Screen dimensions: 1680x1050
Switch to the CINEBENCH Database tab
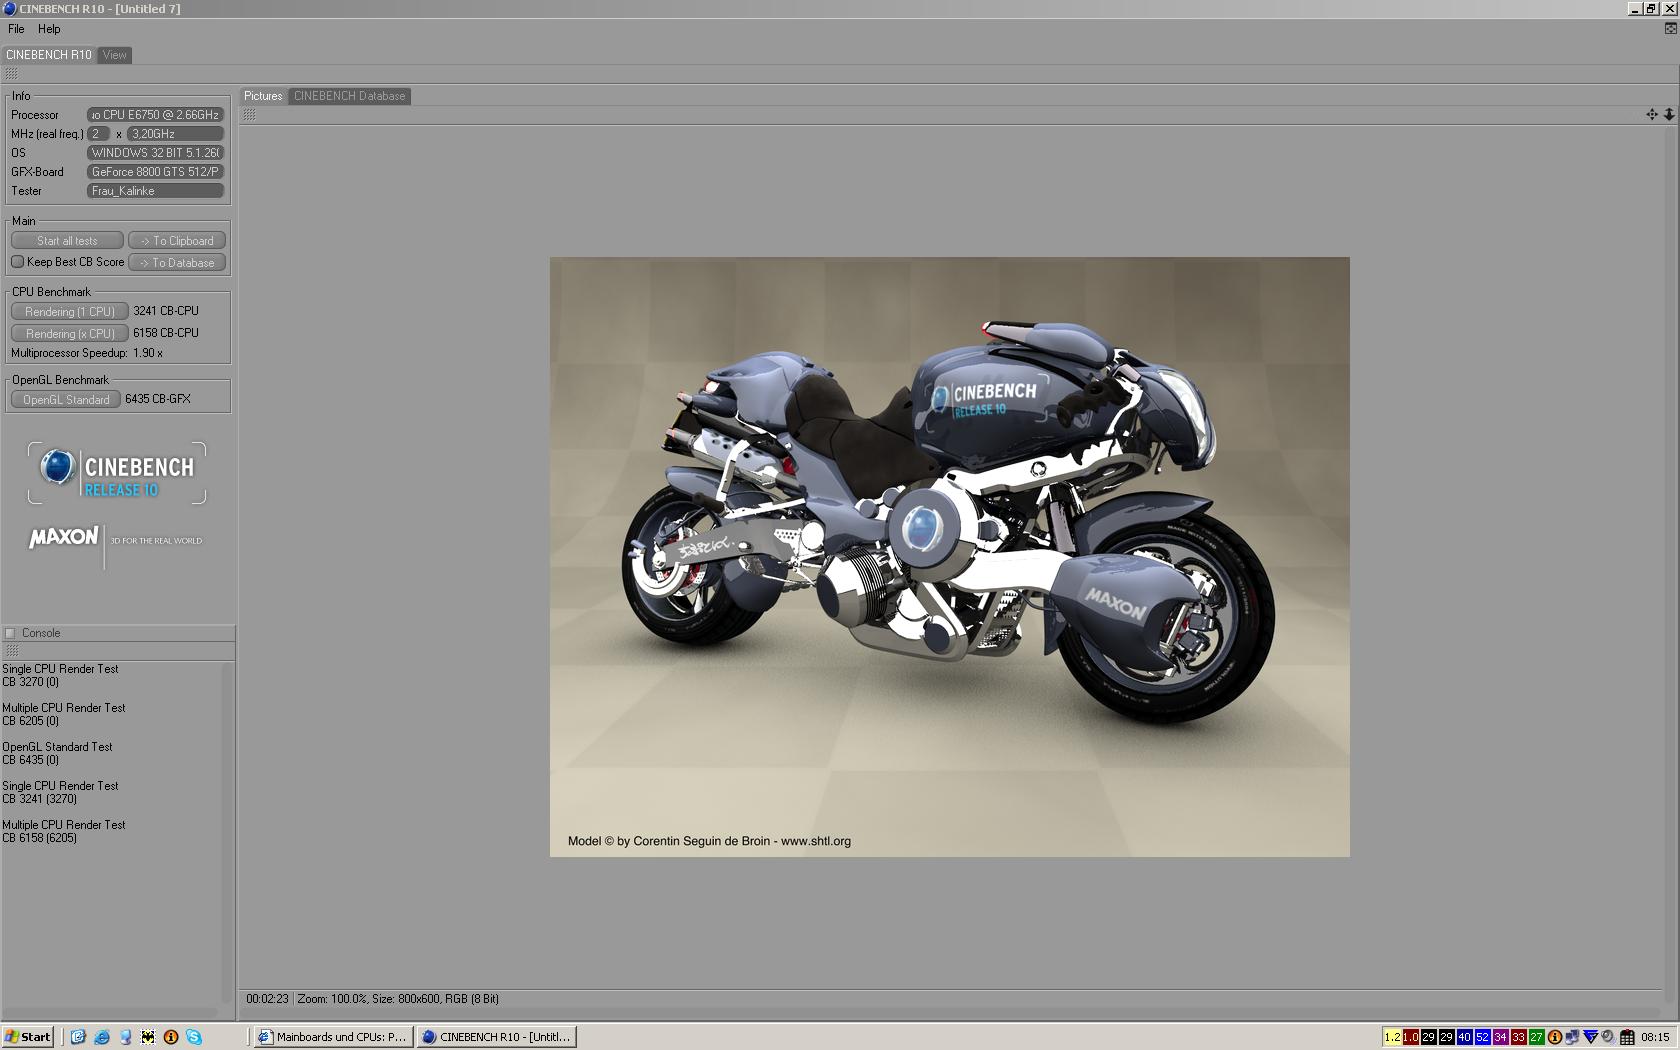point(350,96)
